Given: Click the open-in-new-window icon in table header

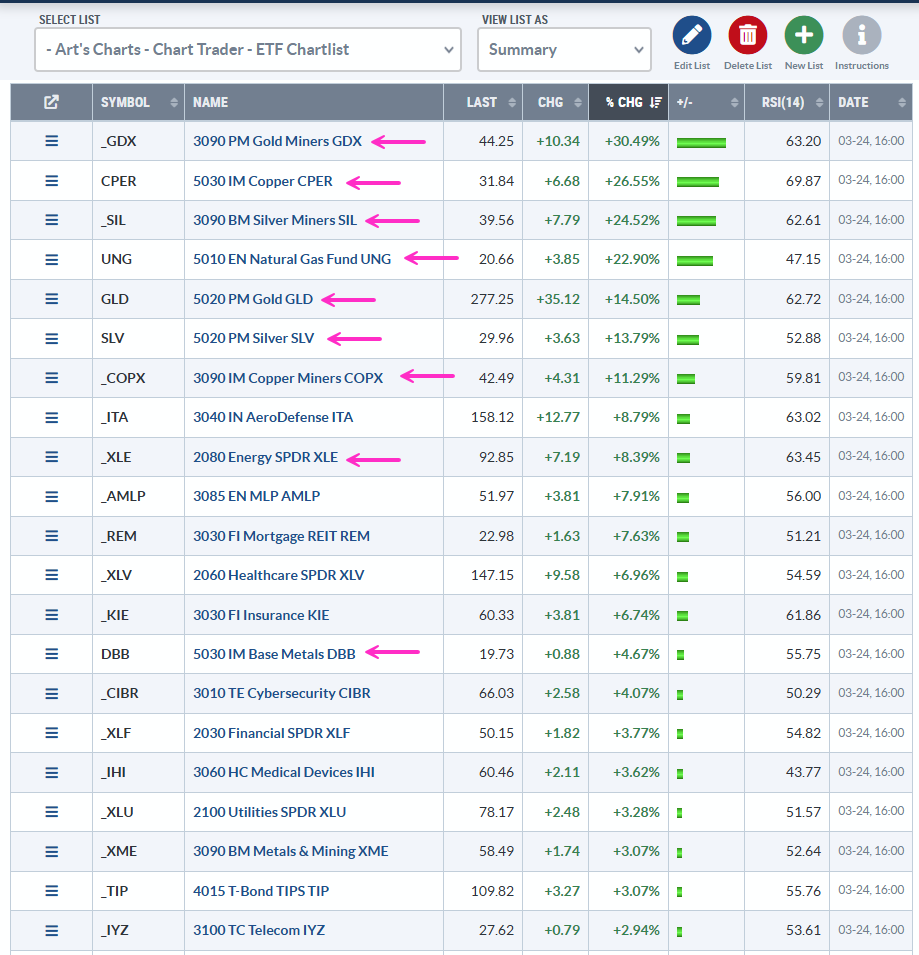Looking at the screenshot, I should [52, 102].
